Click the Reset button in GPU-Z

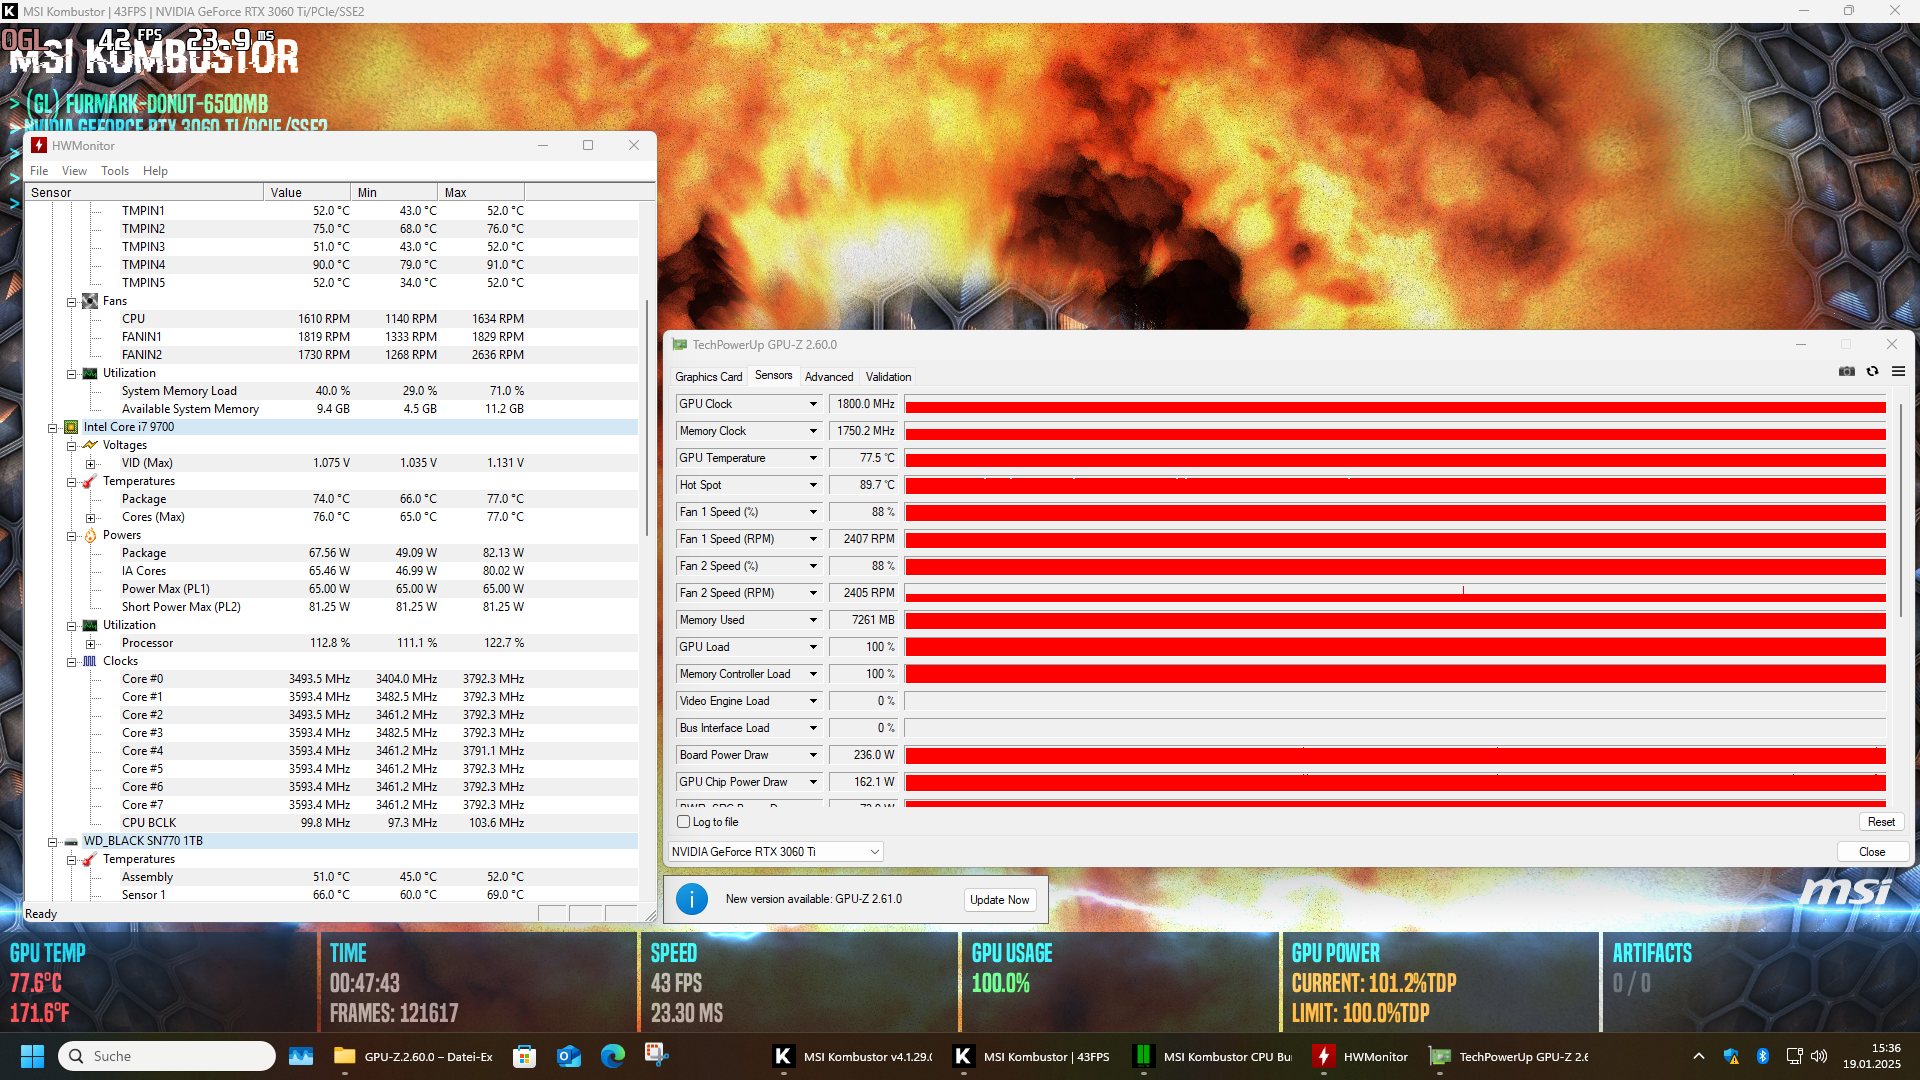pos(1880,822)
